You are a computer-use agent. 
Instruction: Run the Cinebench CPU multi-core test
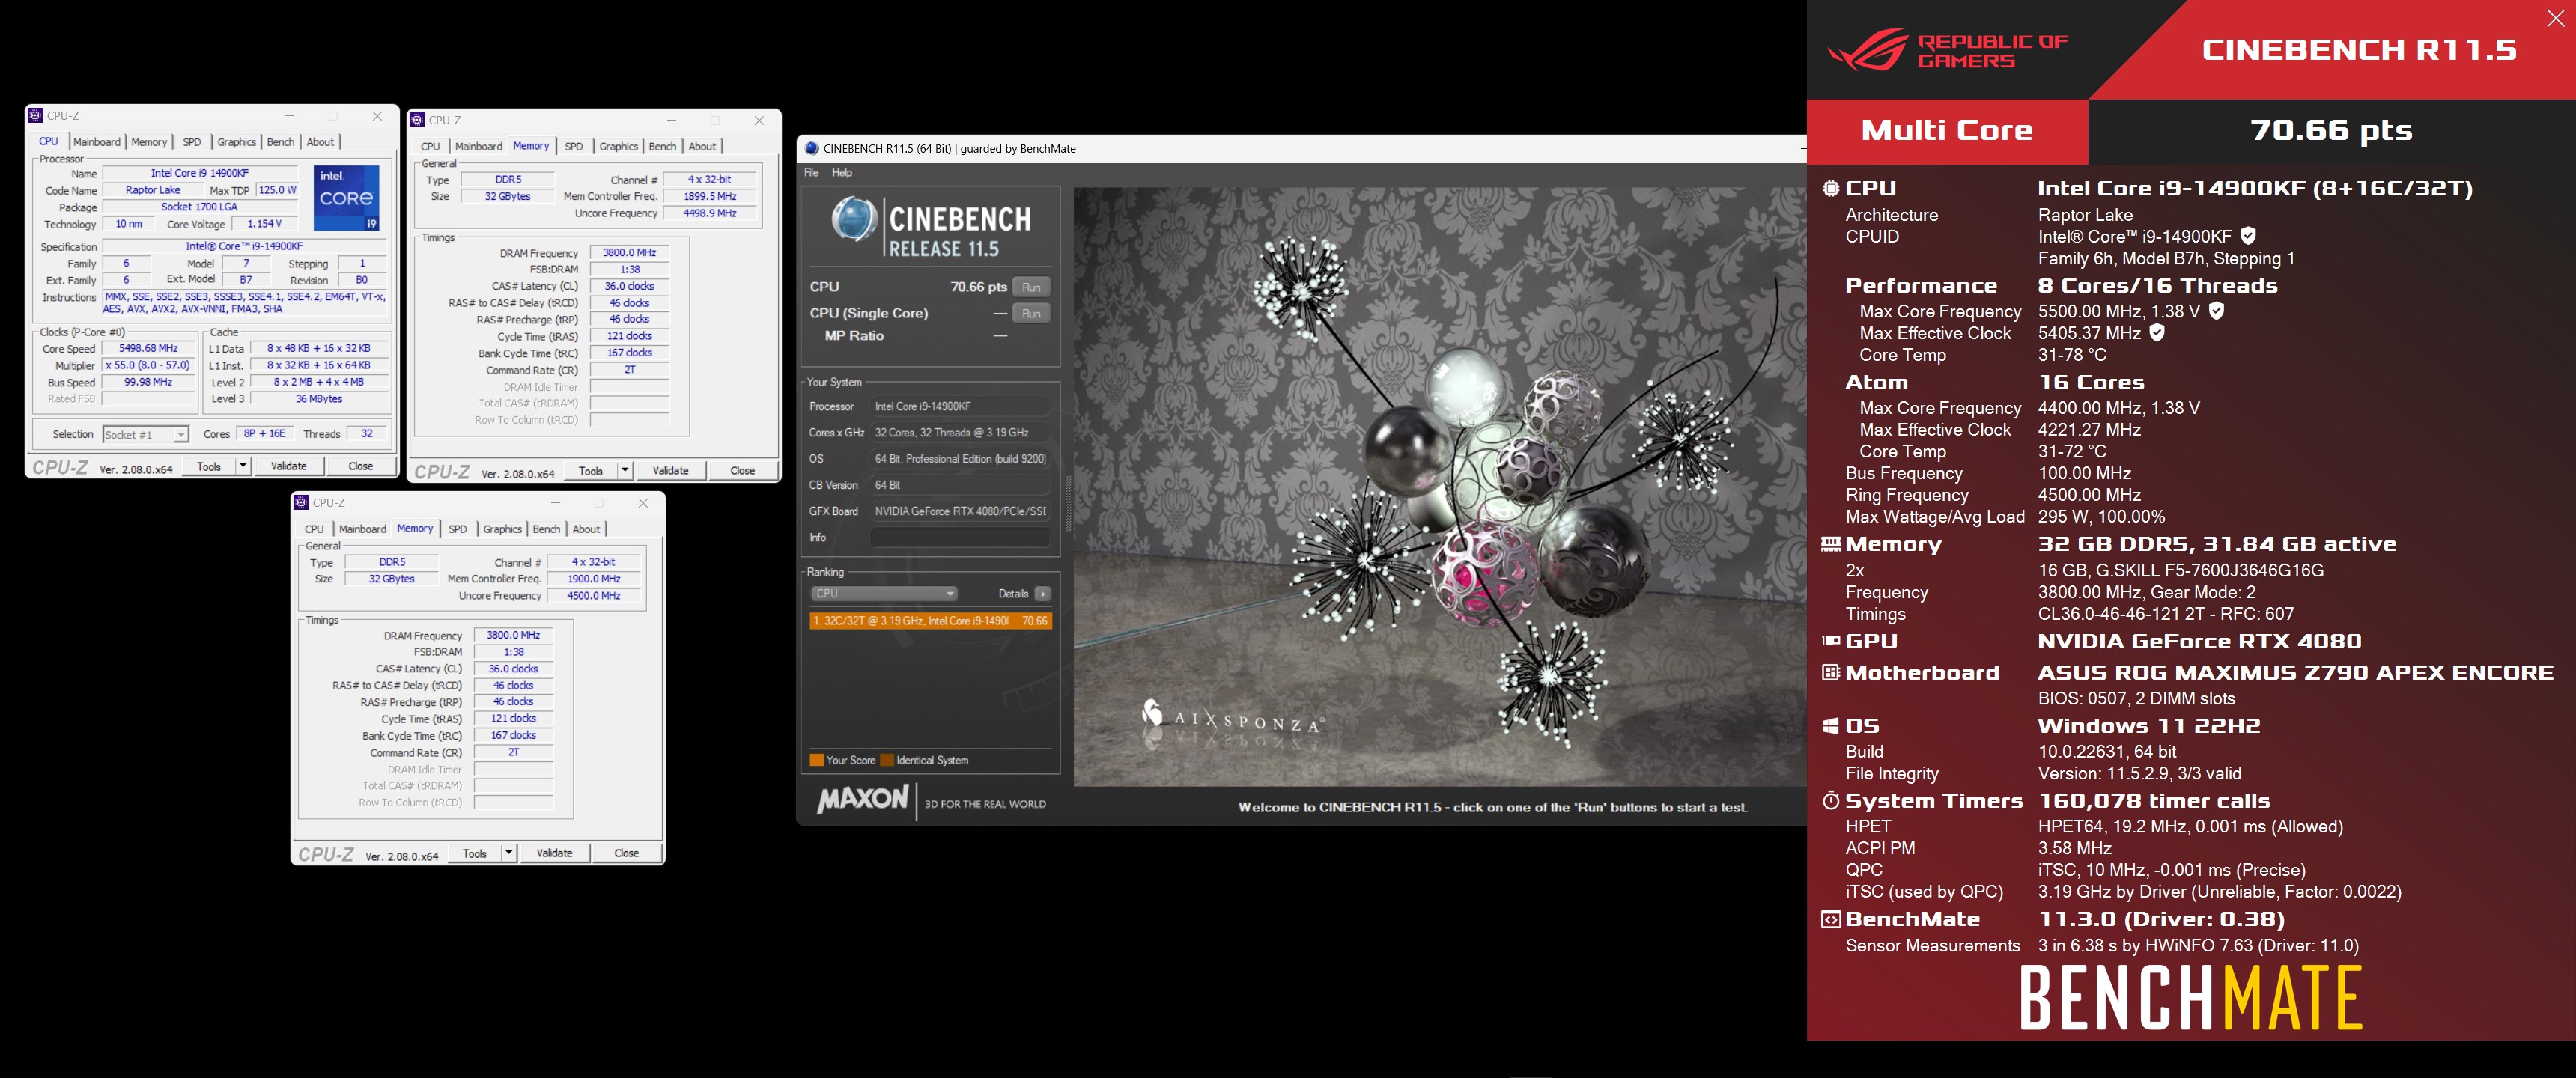pyautogui.click(x=1031, y=287)
